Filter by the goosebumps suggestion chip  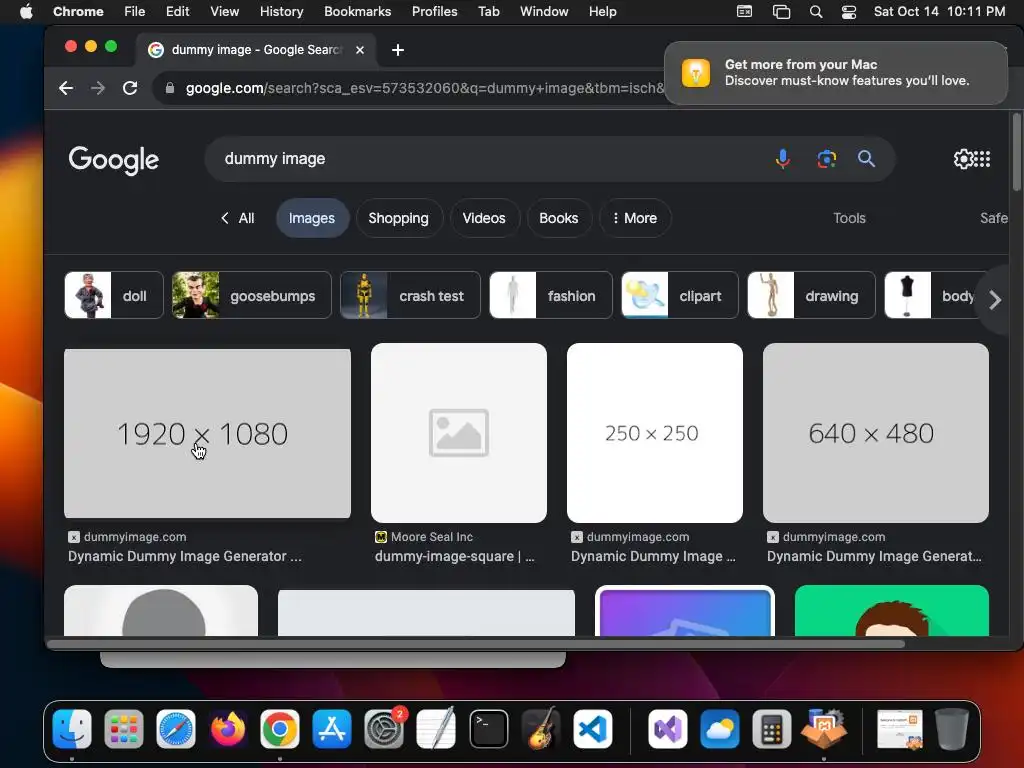coord(251,295)
